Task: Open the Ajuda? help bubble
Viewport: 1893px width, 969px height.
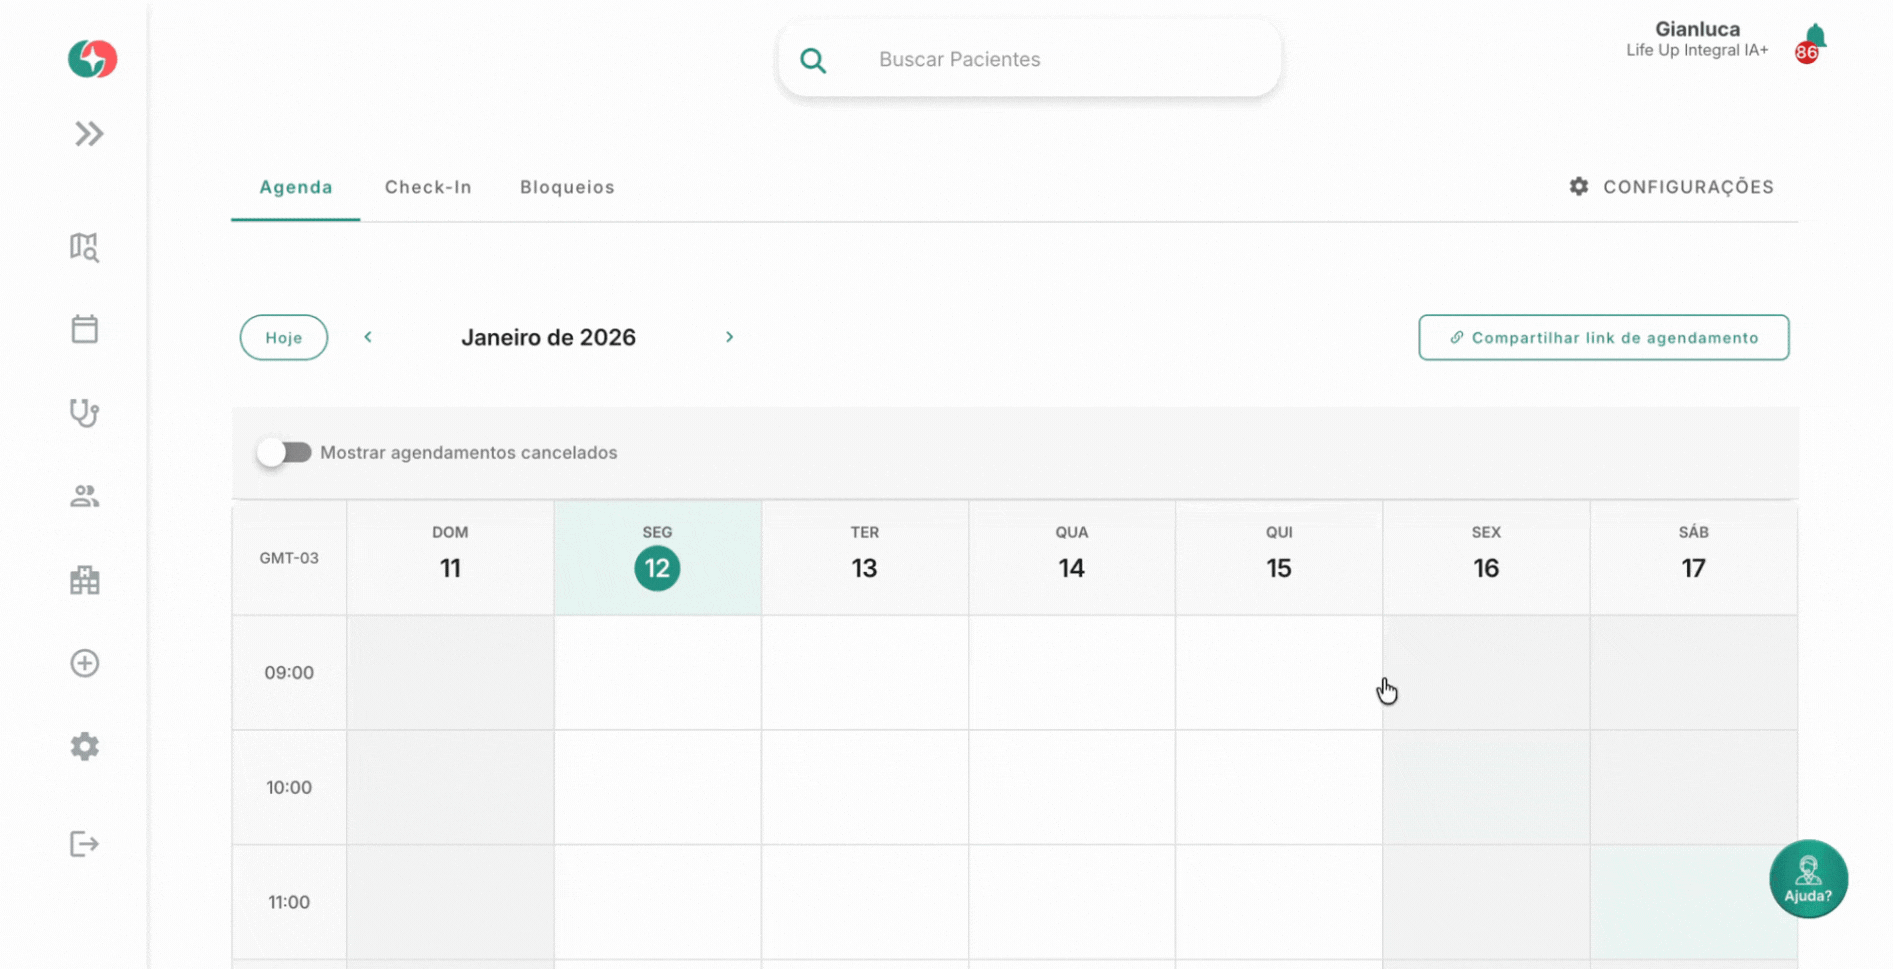Action: 1808,879
